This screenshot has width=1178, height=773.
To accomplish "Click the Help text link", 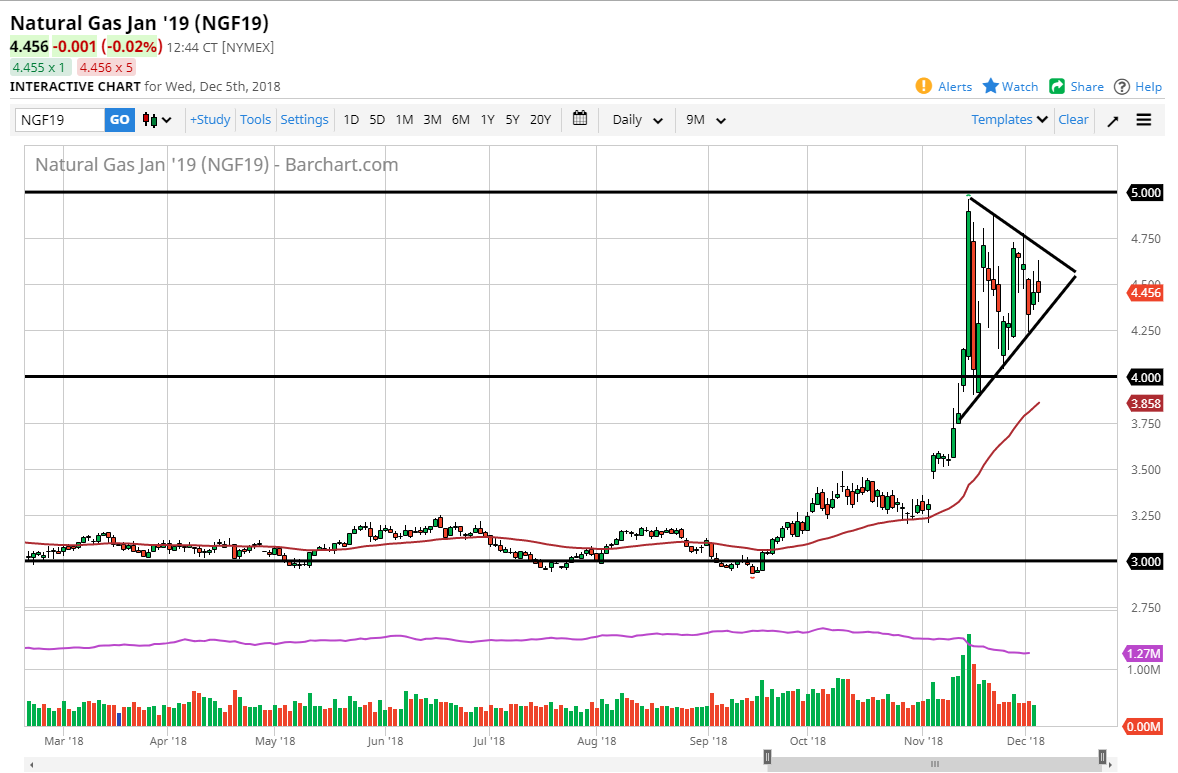I will coord(1148,87).
